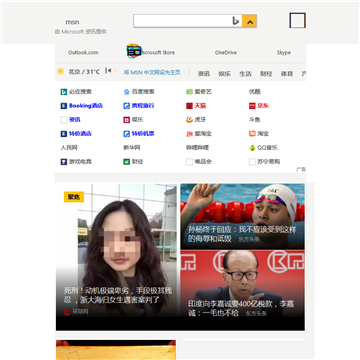The height and width of the screenshot is (360, 360).
Task: Click the 爱淘宝 icon
Action: pyautogui.click(x=189, y=134)
